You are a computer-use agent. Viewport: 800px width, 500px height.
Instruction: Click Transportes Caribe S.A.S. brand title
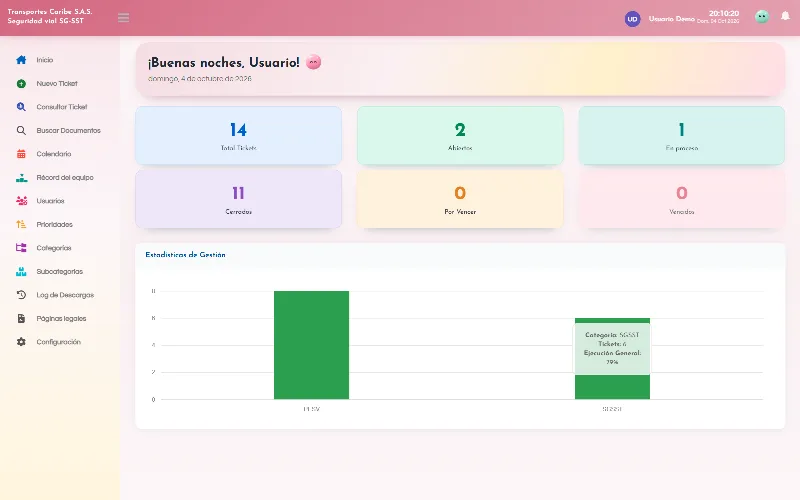tap(49, 11)
